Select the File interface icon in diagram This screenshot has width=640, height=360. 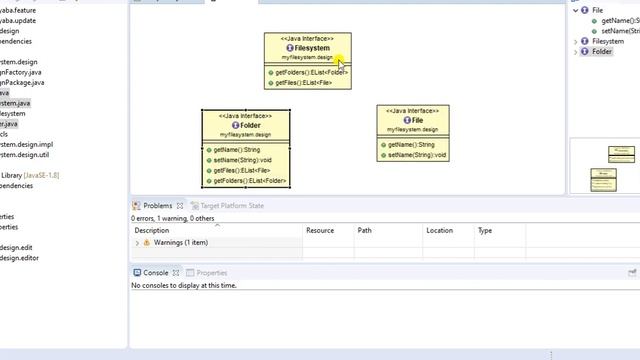[x=407, y=120]
